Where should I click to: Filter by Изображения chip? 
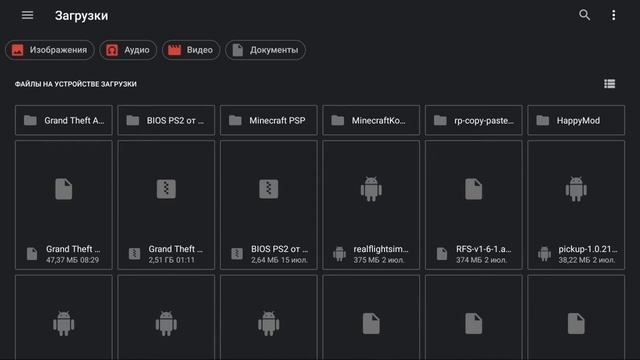click(x=50, y=50)
